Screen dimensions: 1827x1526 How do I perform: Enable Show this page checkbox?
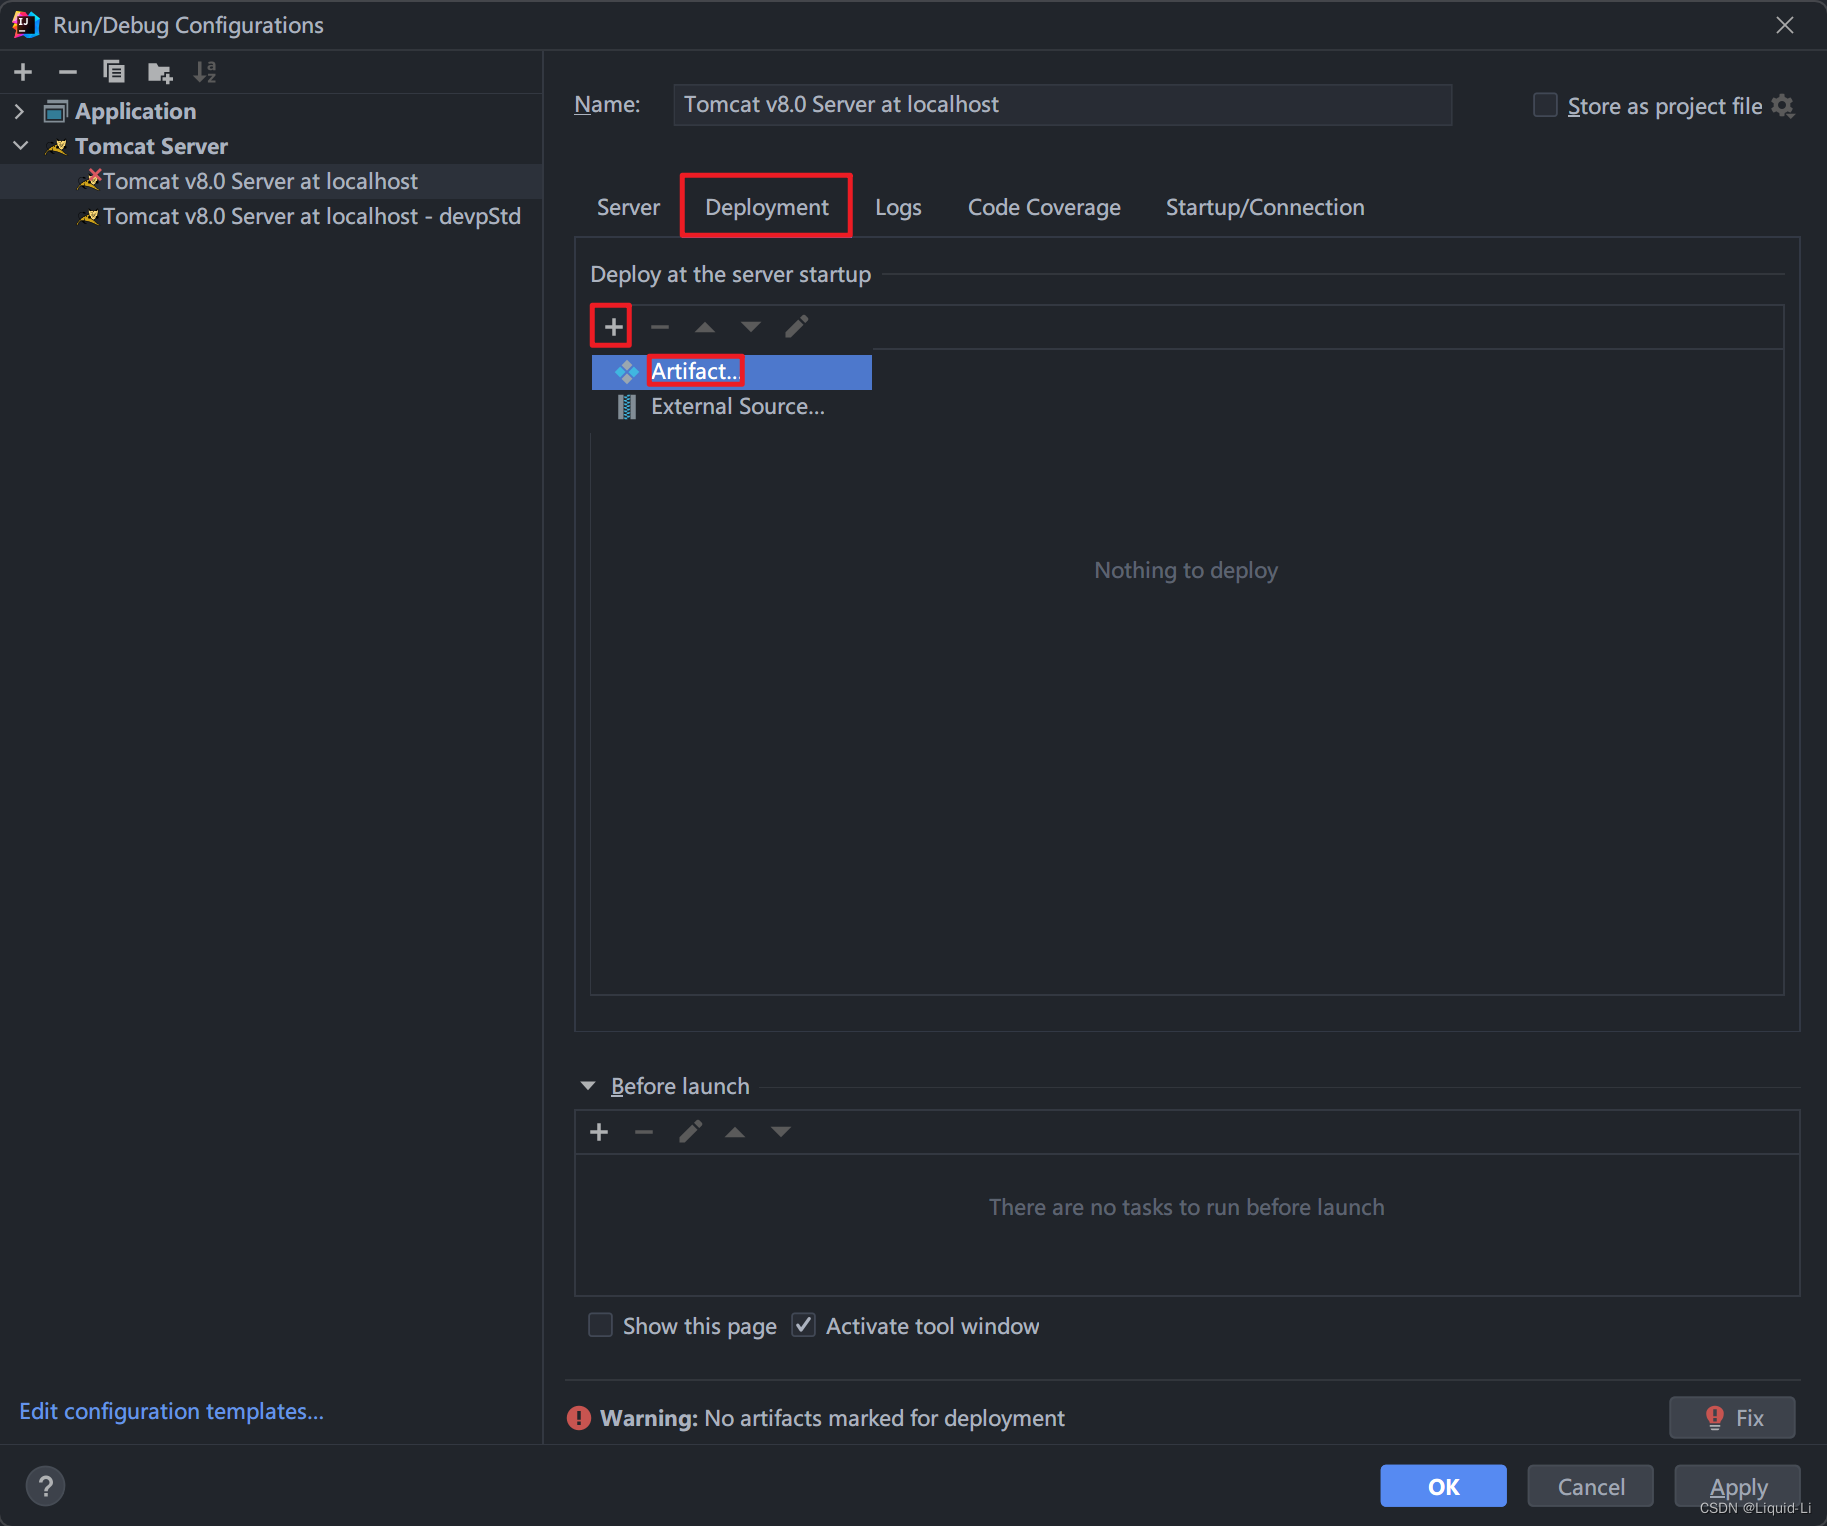[x=600, y=1325]
